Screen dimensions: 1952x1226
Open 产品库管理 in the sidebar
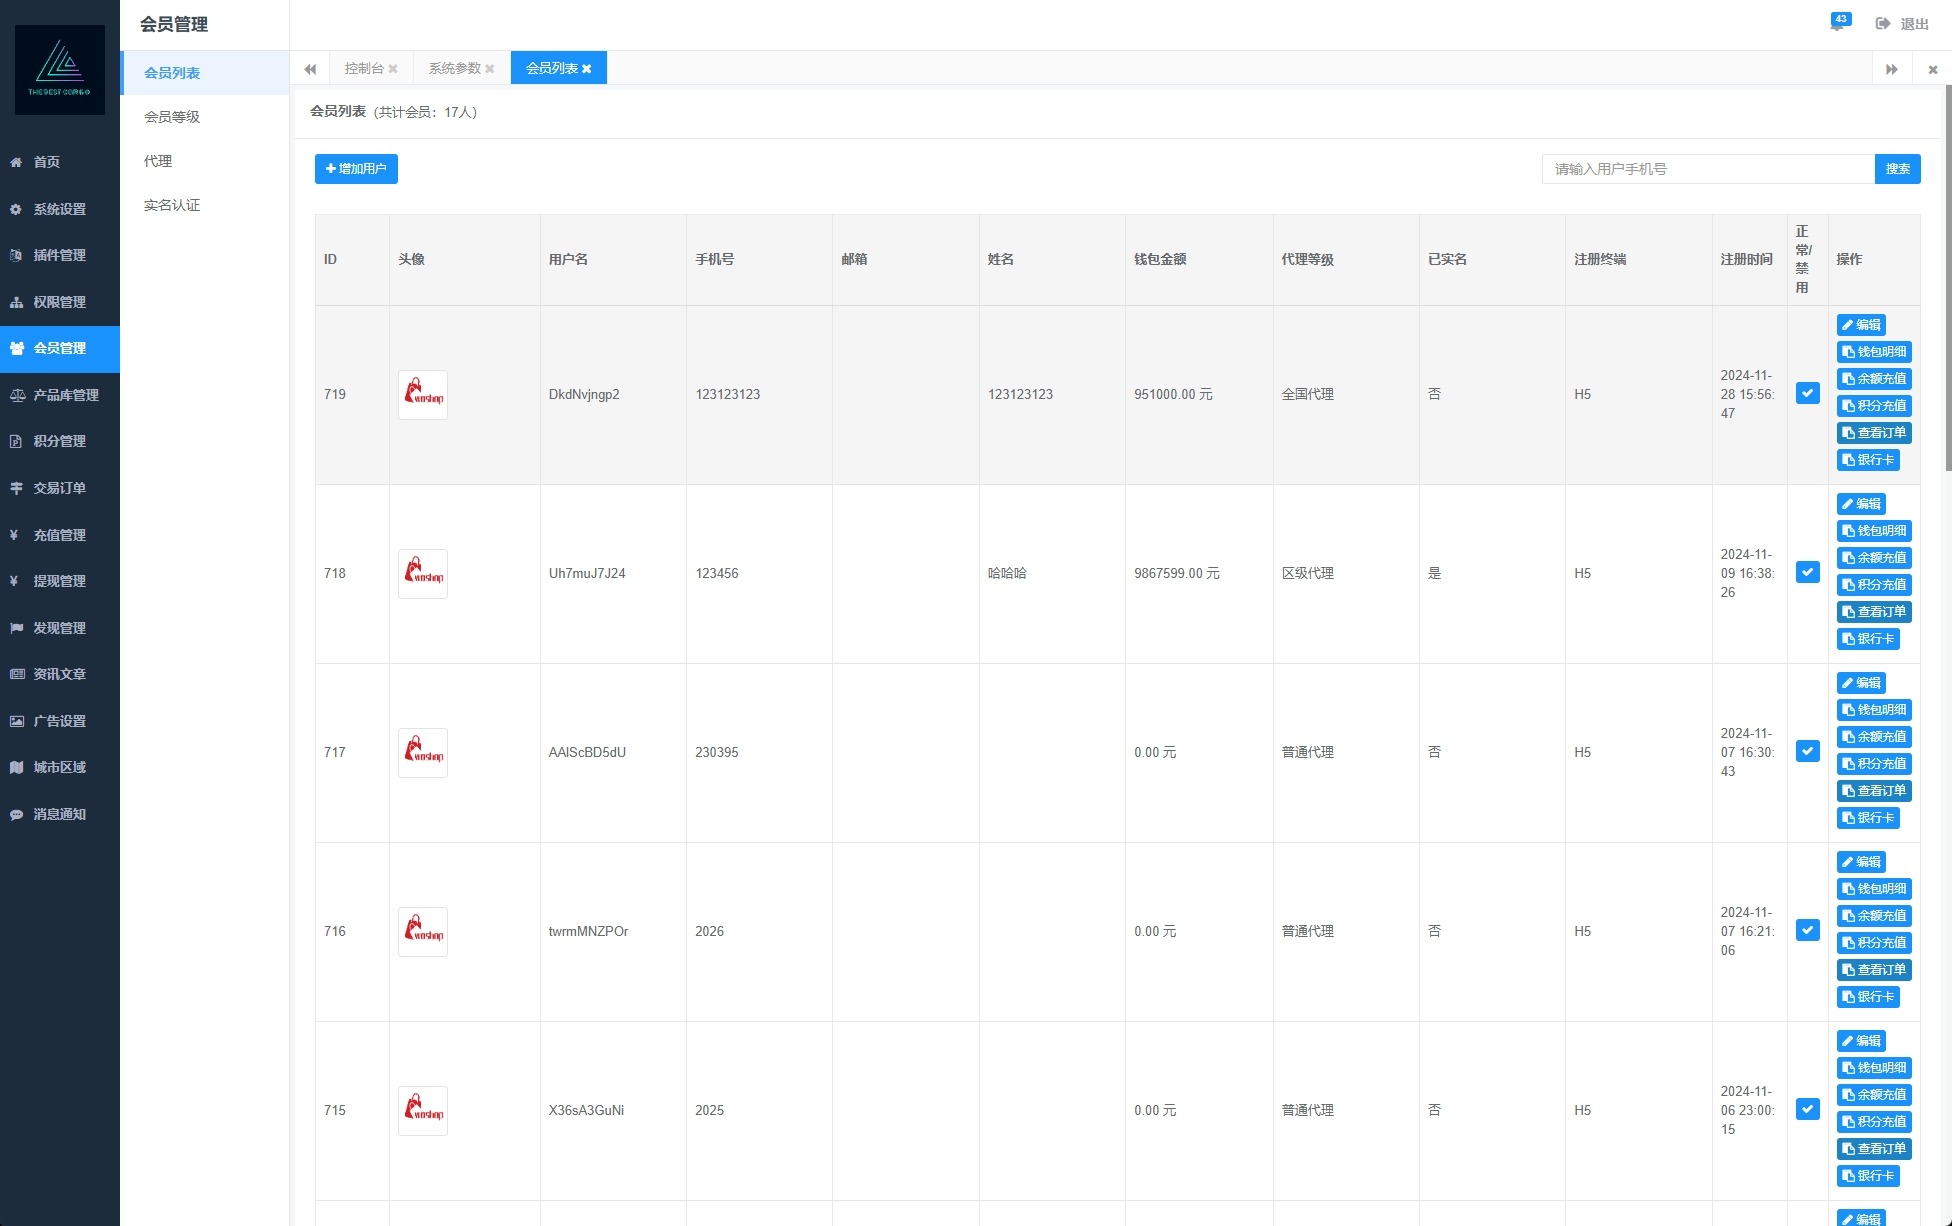pyautogui.click(x=65, y=395)
